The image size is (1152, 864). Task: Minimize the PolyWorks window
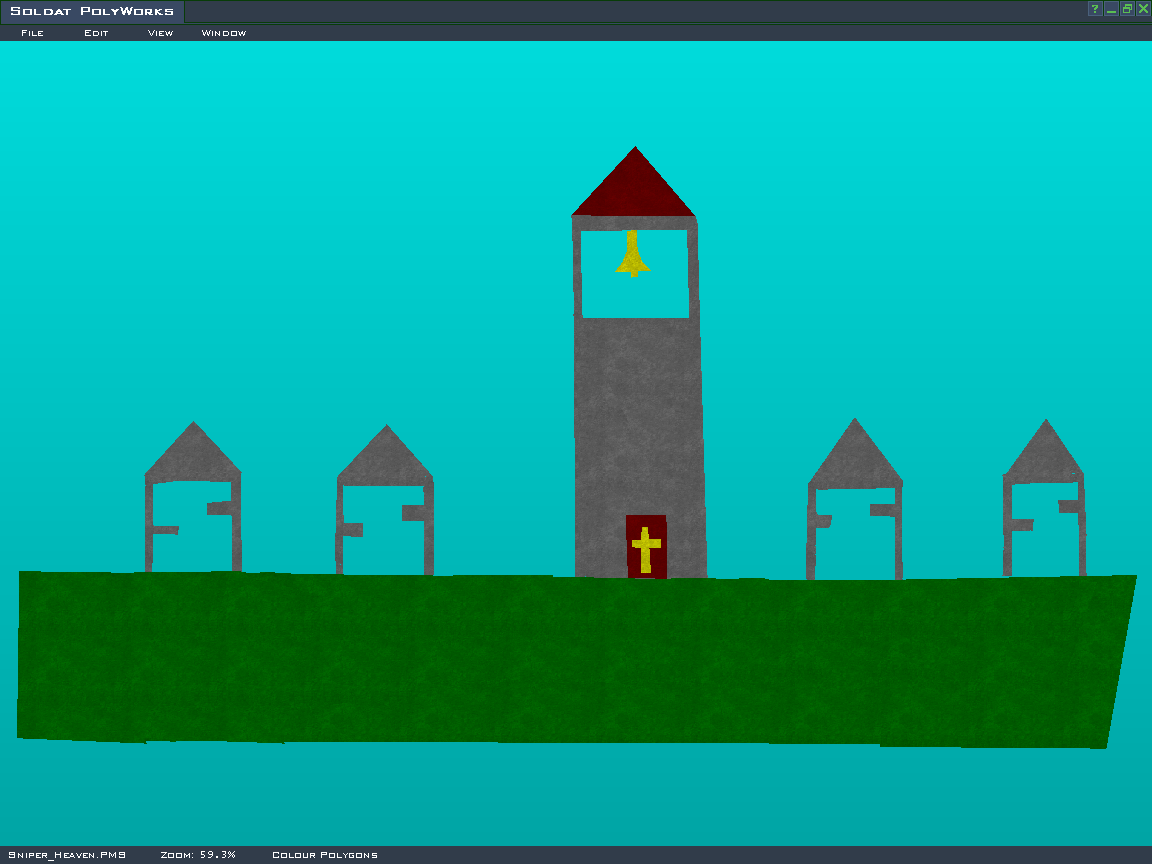coord(1111,9)
